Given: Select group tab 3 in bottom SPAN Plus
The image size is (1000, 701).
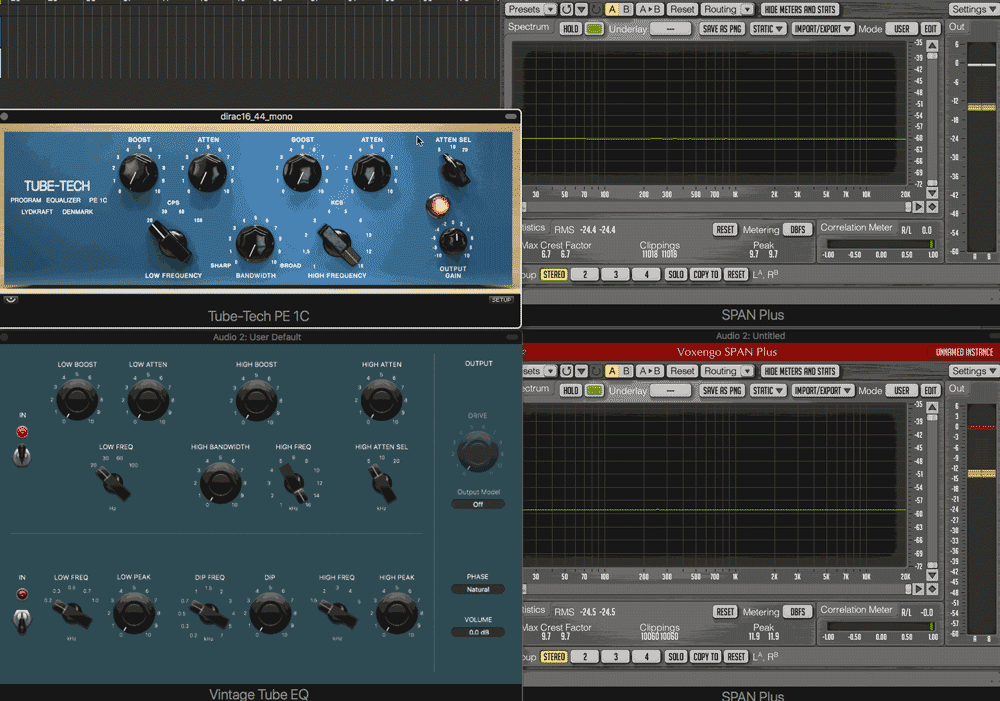Looking at the screenshot, I should pyautogui.click(x=615, y=657).
